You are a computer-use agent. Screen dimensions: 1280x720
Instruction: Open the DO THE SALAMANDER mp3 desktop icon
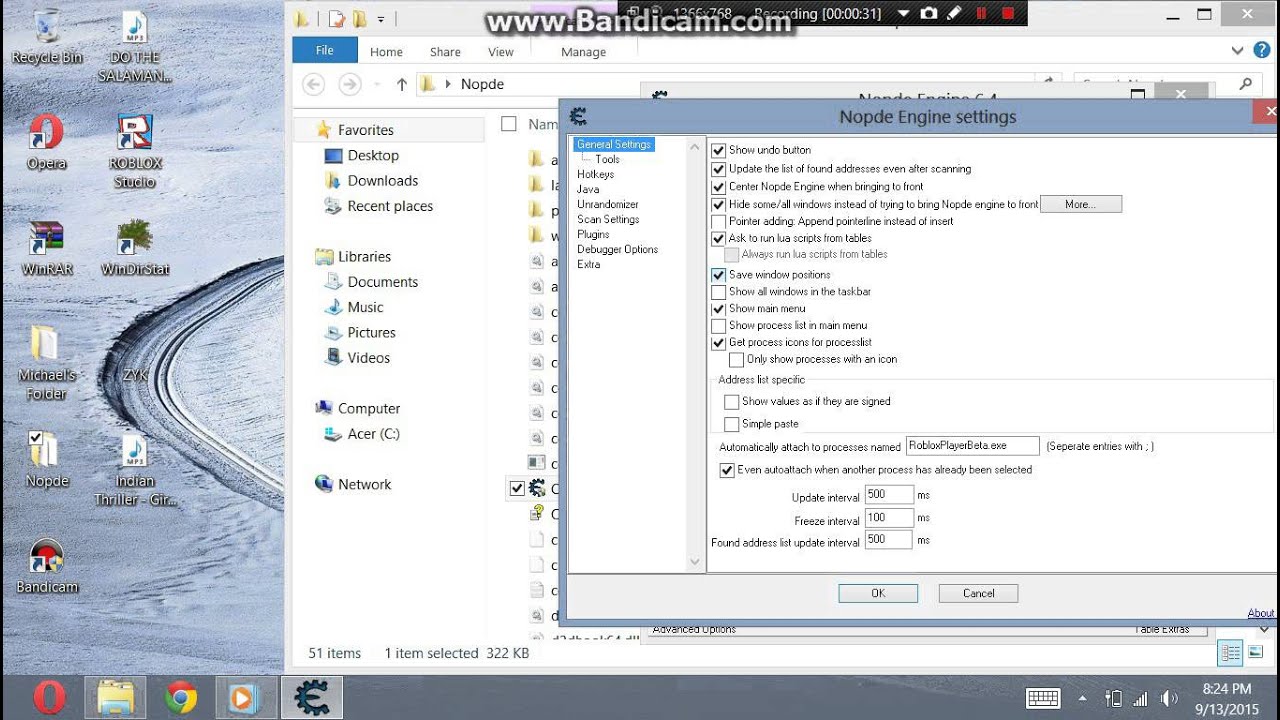[134, 47]
